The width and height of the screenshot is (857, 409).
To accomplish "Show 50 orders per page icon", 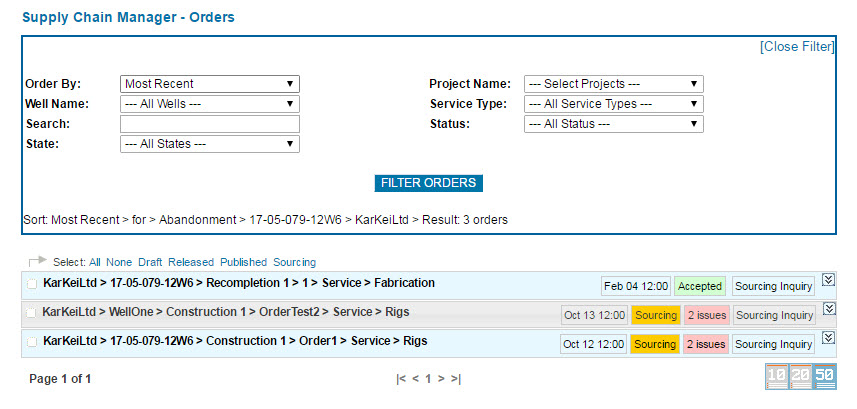I will 825,377.
